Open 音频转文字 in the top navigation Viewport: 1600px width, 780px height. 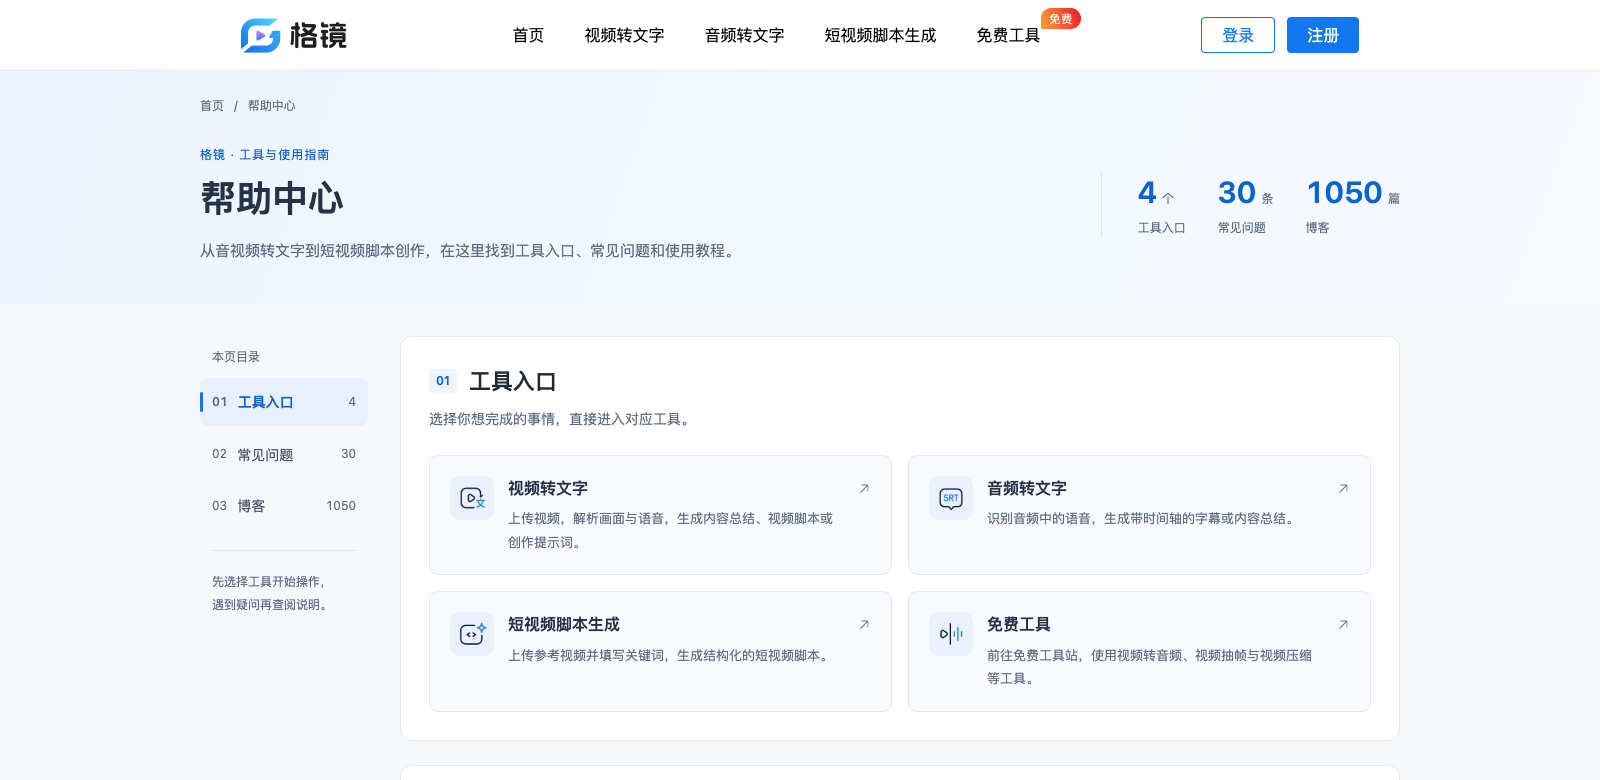point(744,35)
